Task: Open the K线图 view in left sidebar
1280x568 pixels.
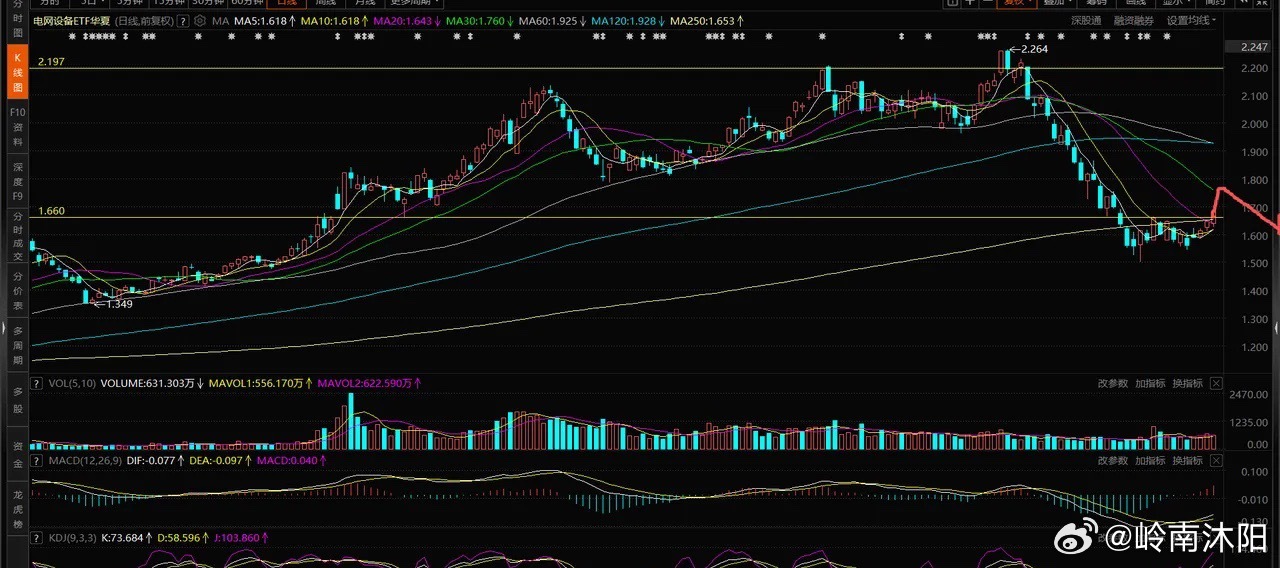Action: point(17,74)
